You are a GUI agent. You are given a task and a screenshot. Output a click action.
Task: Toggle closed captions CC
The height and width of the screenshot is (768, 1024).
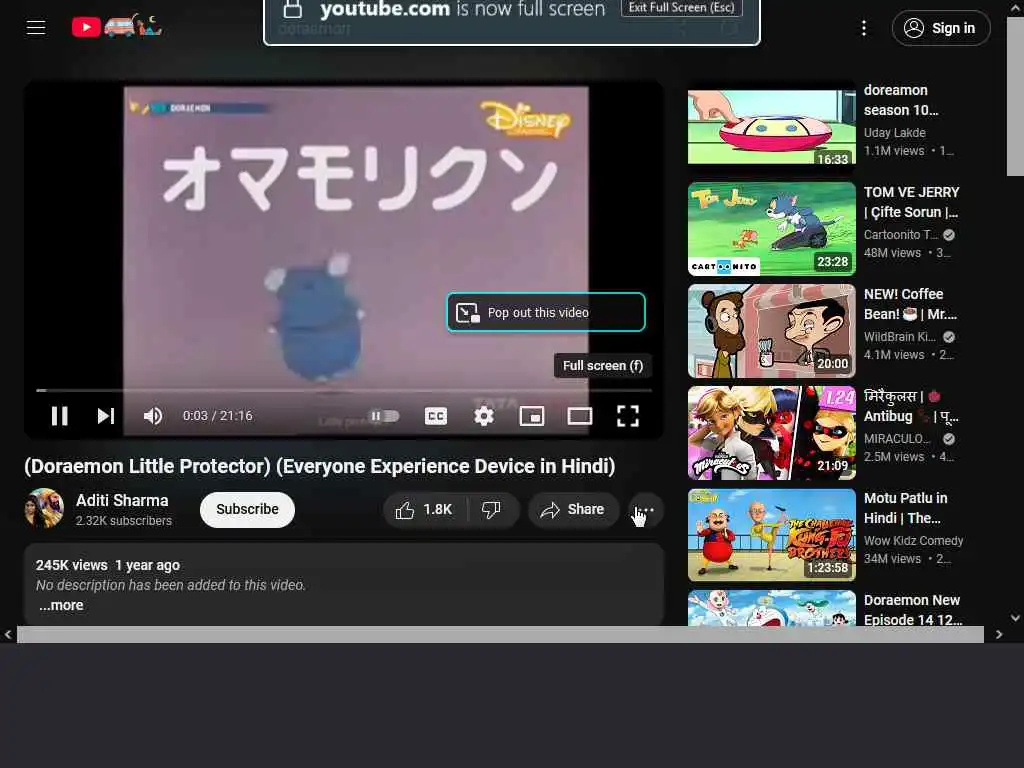(436, 416)
